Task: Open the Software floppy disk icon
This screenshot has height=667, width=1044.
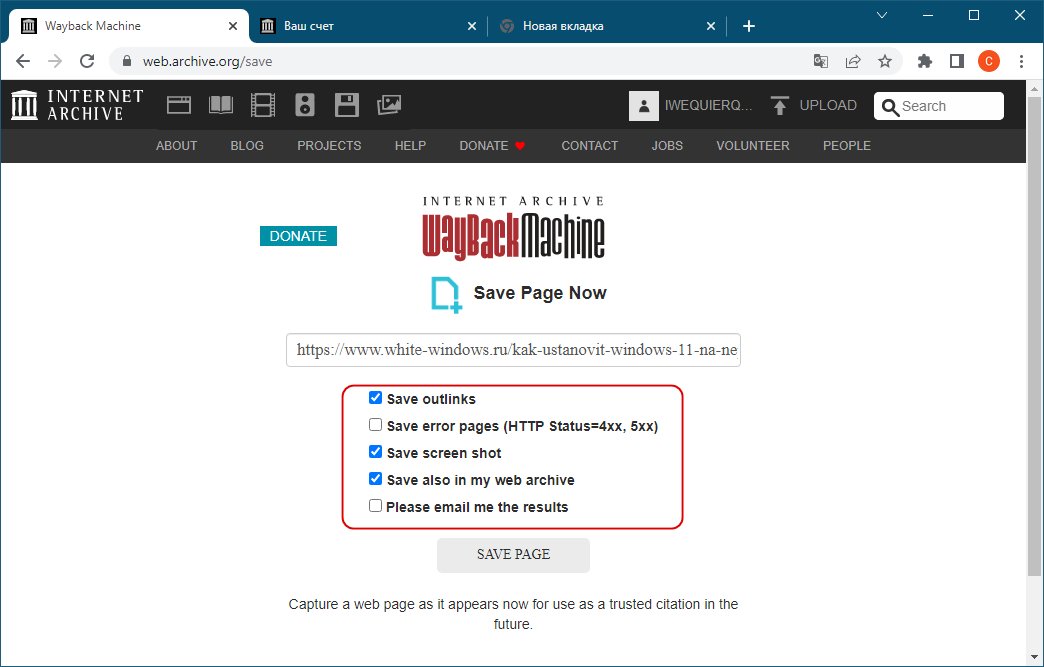Action: coord(347,105)
